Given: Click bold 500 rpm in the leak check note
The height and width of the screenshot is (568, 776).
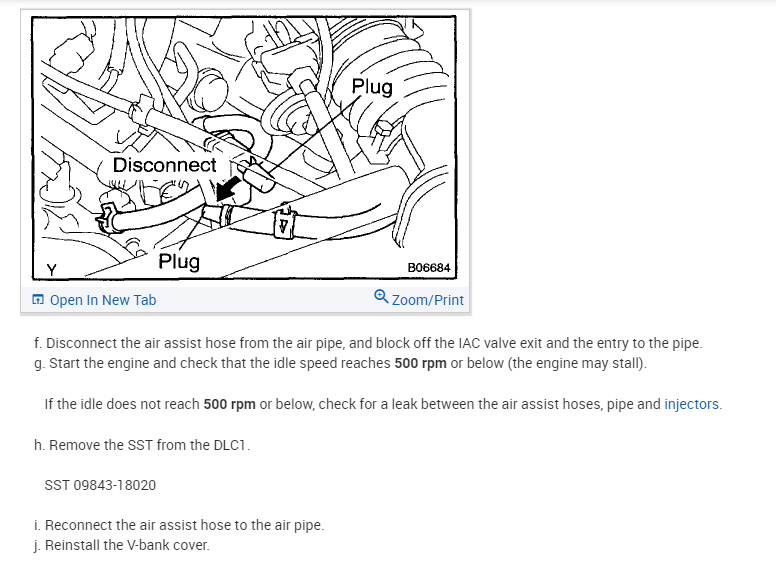Looking at the screenshot, I should pos(230,404).
